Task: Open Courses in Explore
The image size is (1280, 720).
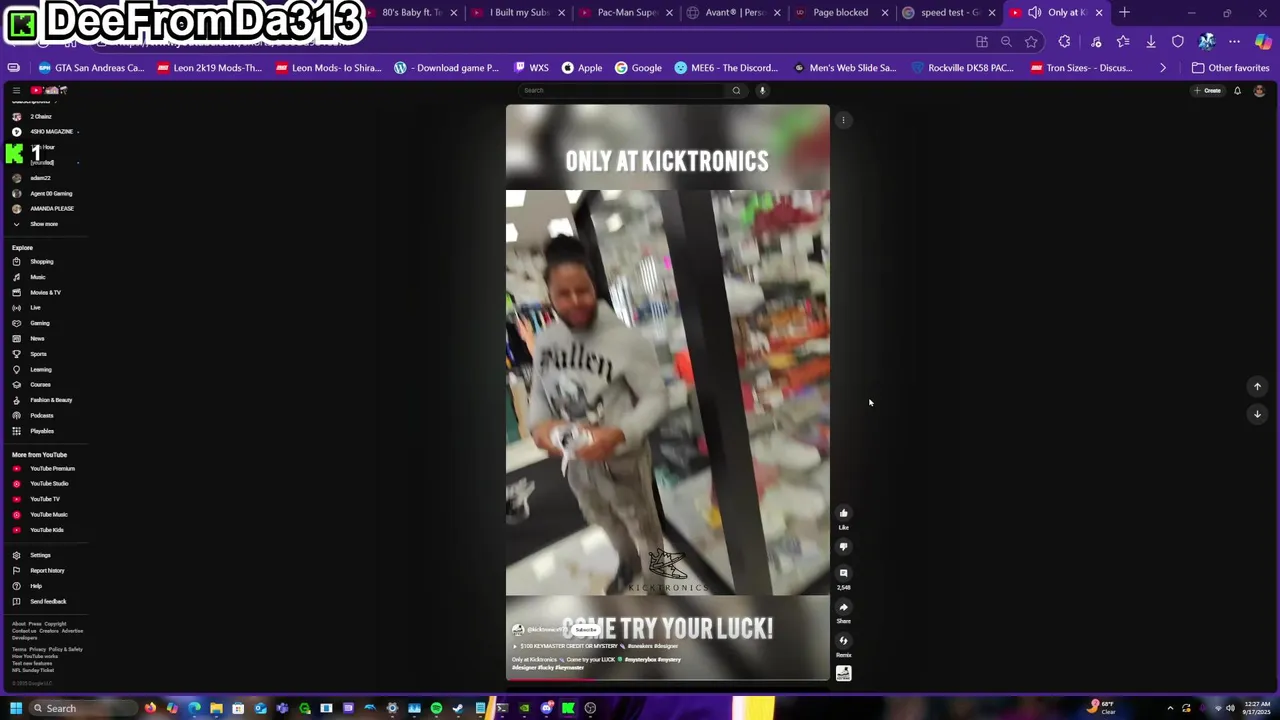Action: [x=40, y=385]
